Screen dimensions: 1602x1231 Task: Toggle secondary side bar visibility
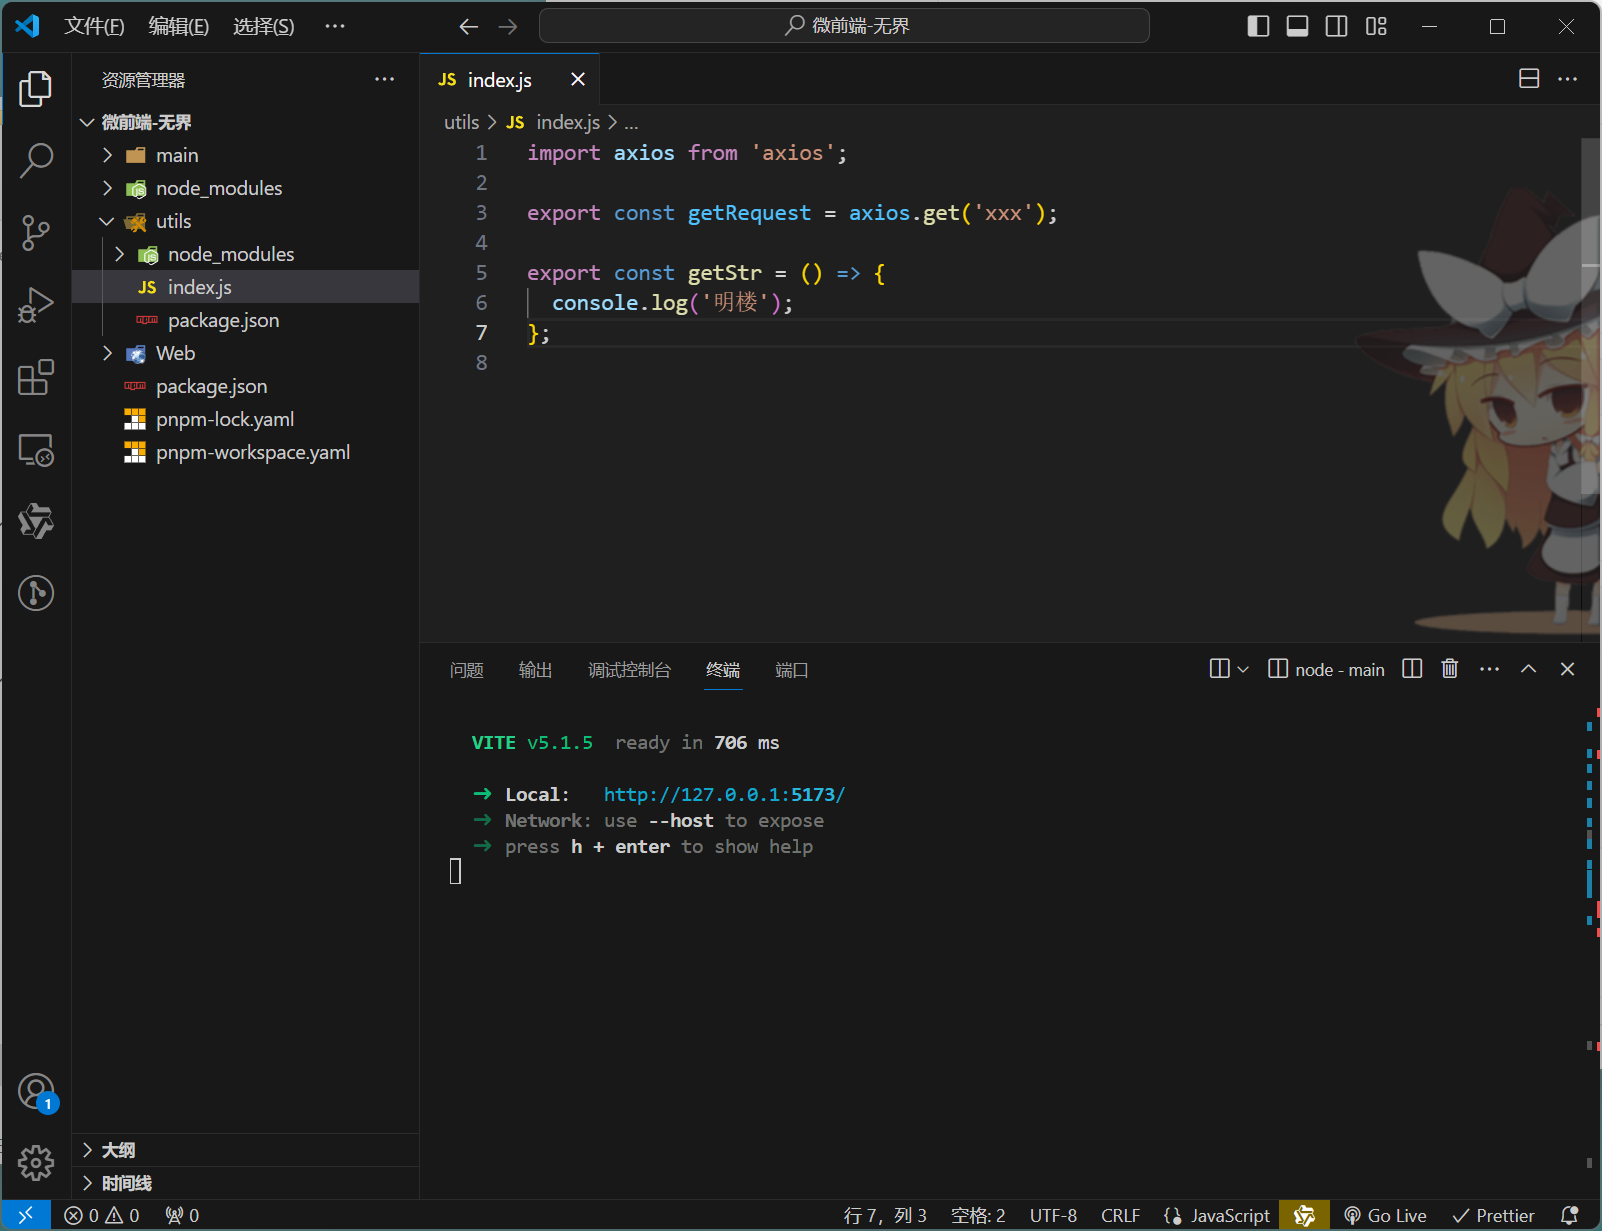click(1336, 26)
